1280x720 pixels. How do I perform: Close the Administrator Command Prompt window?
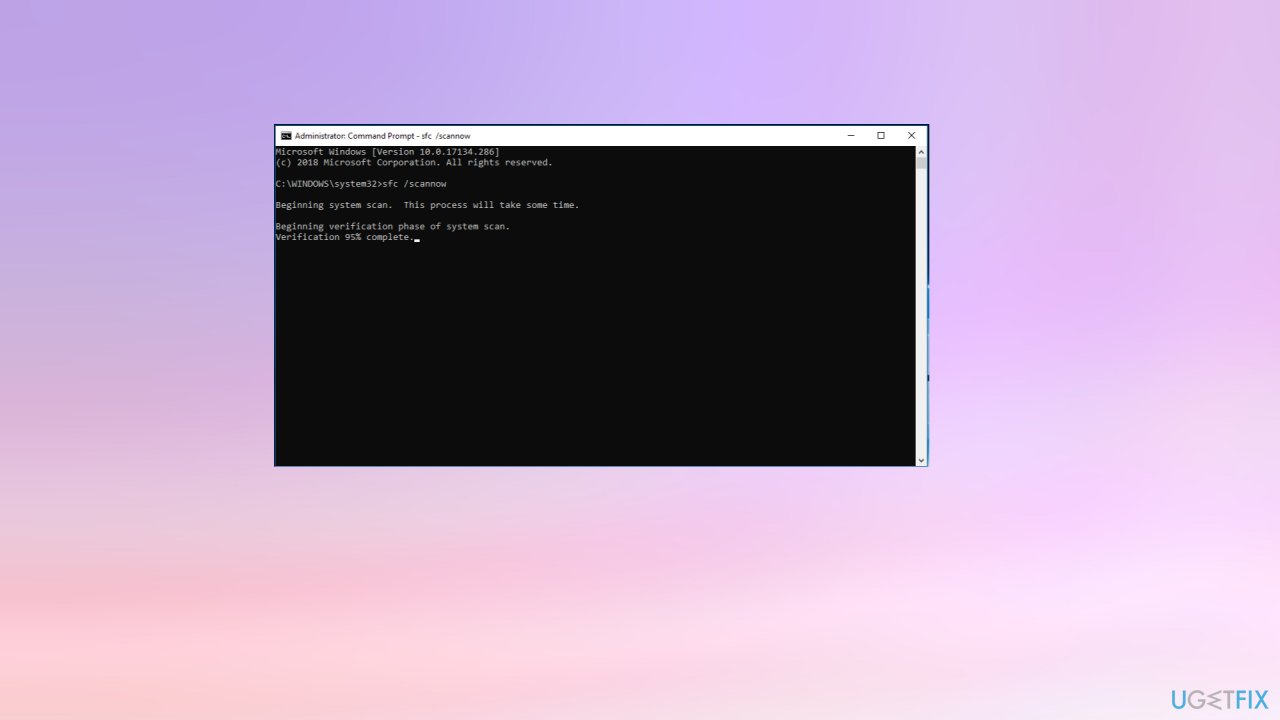(x=911, y=136)
